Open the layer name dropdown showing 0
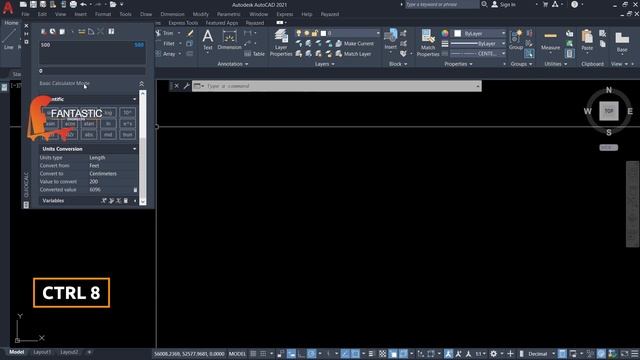This screenshot has width=640, height=360. pyautogui.click(x=350, y=33)
